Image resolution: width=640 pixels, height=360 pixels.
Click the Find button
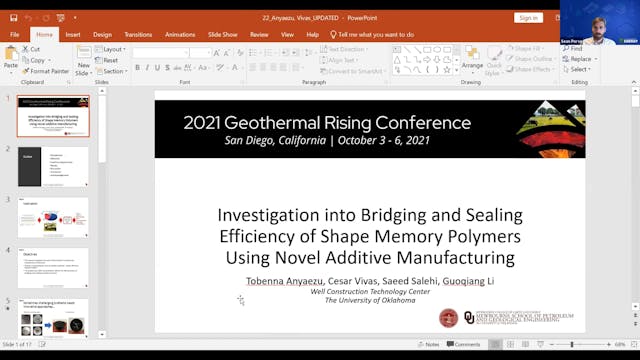[x=573, y=49]
